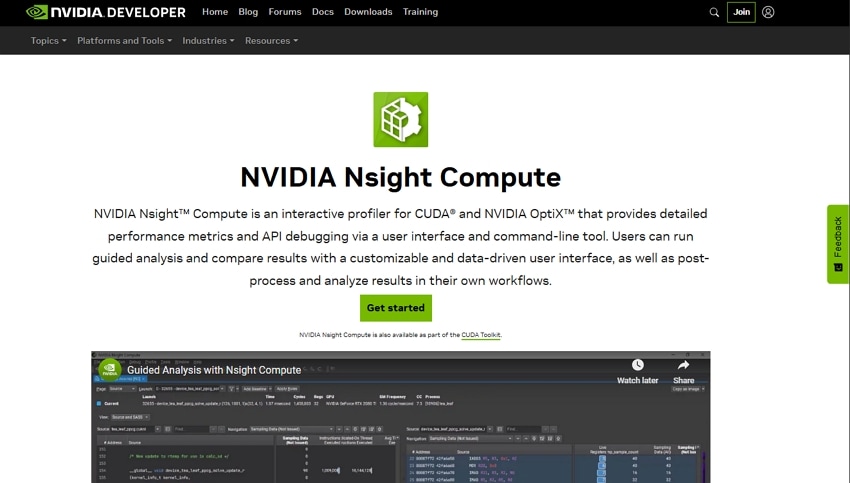850x483 pixels.
Task: Click the Nsight Compute green cube icon
Action: pos(401,119)
